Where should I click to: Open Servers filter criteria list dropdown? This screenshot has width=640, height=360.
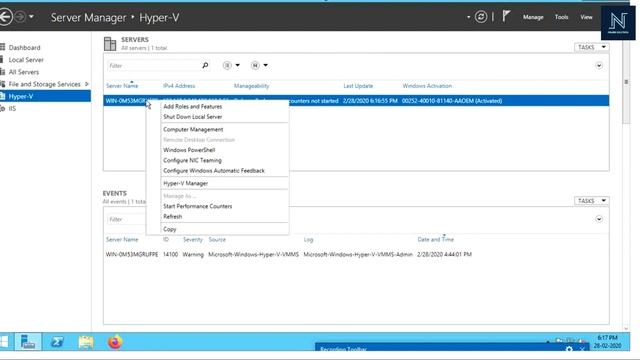pyautogui.click(x=231, y=65)
